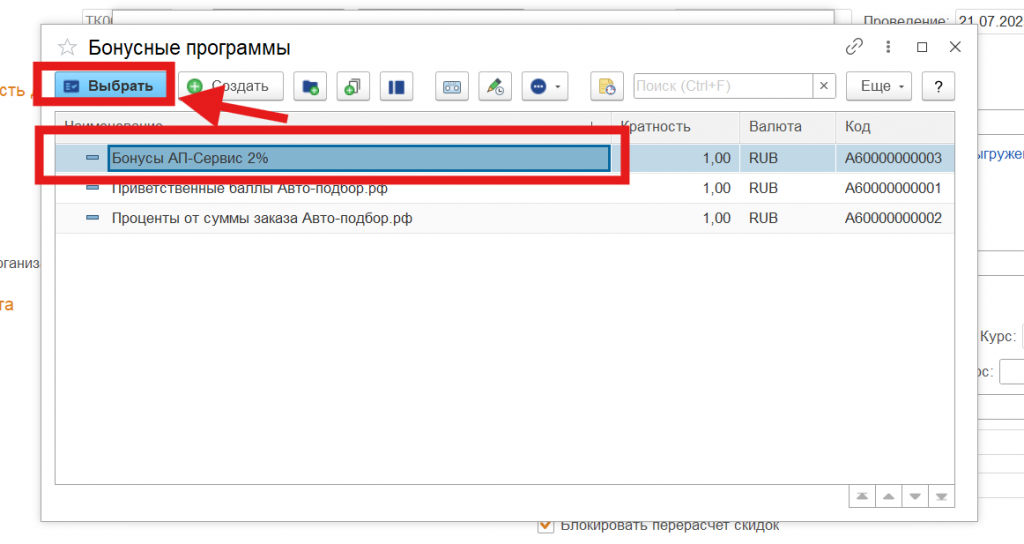Click the Выбрать button
Viewport: 1024px width, 544px height.
tap(108, 86)
